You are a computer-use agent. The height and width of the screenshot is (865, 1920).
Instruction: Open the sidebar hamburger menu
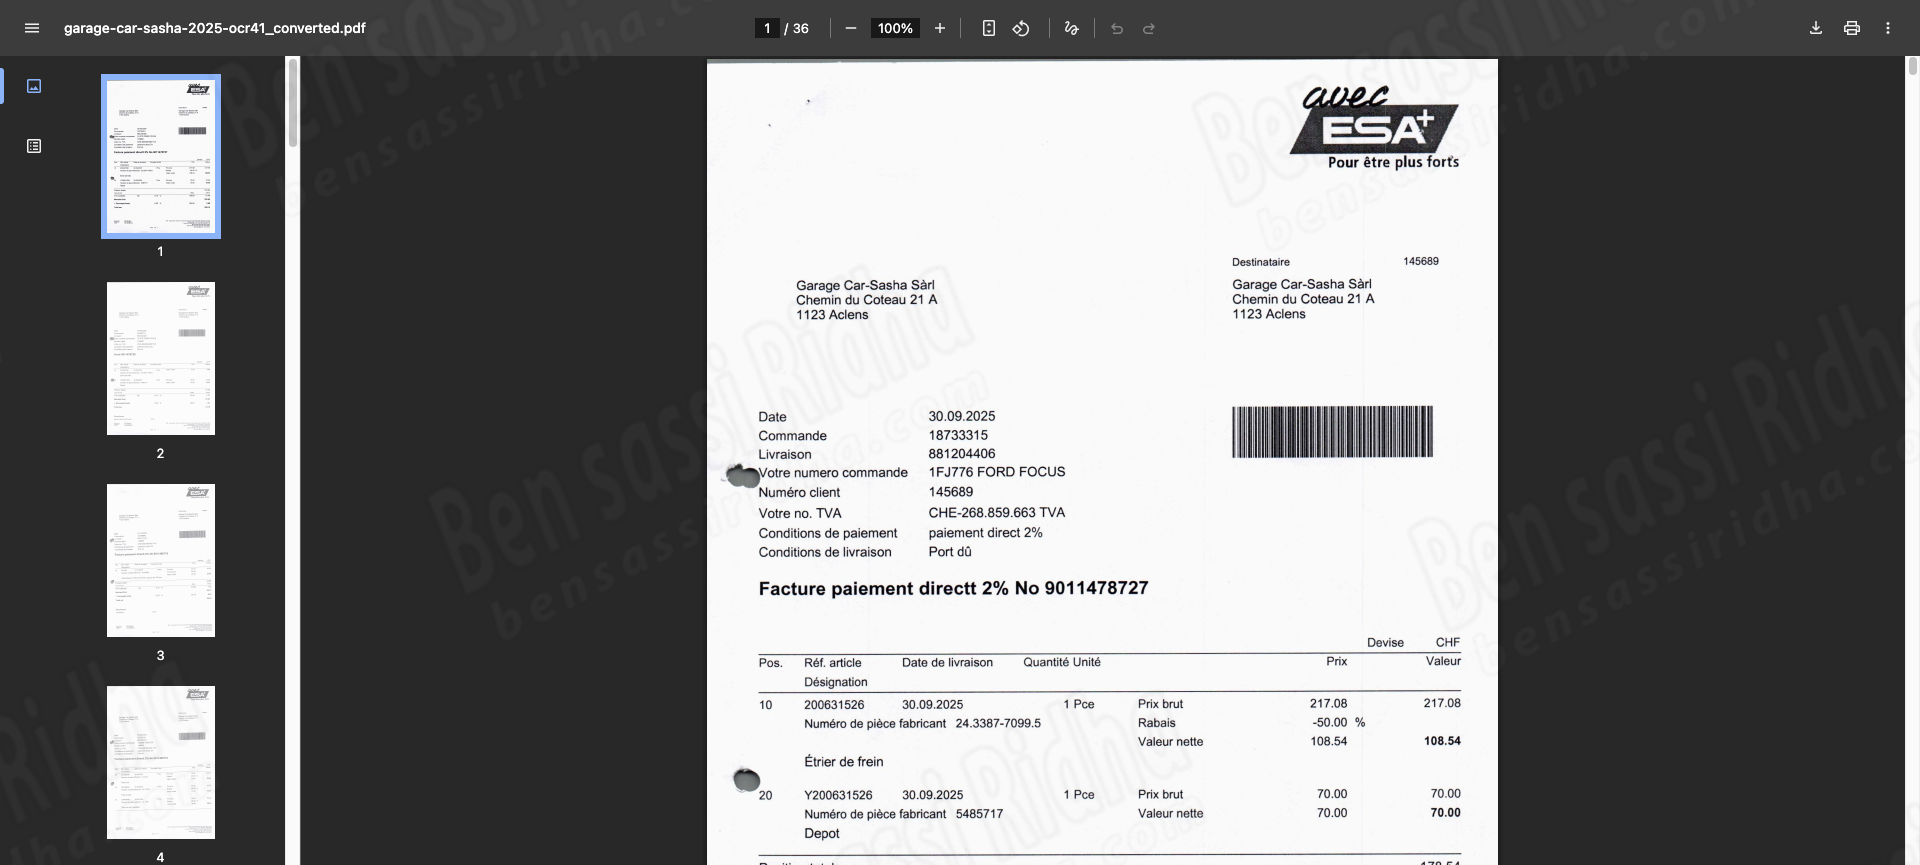click(x=32, y=28)
